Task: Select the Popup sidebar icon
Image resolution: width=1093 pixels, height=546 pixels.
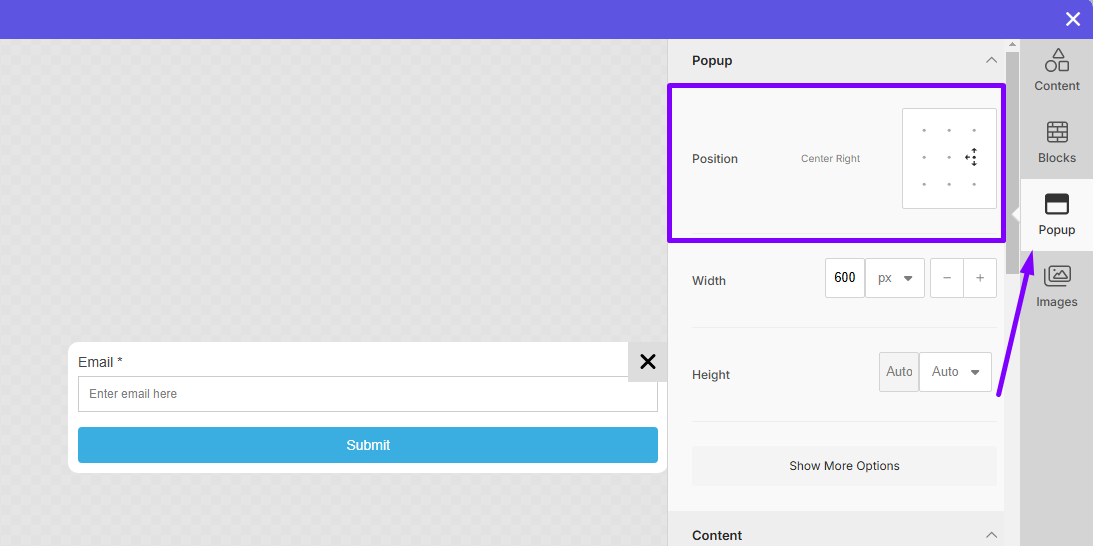Action: coord(1056,214)
